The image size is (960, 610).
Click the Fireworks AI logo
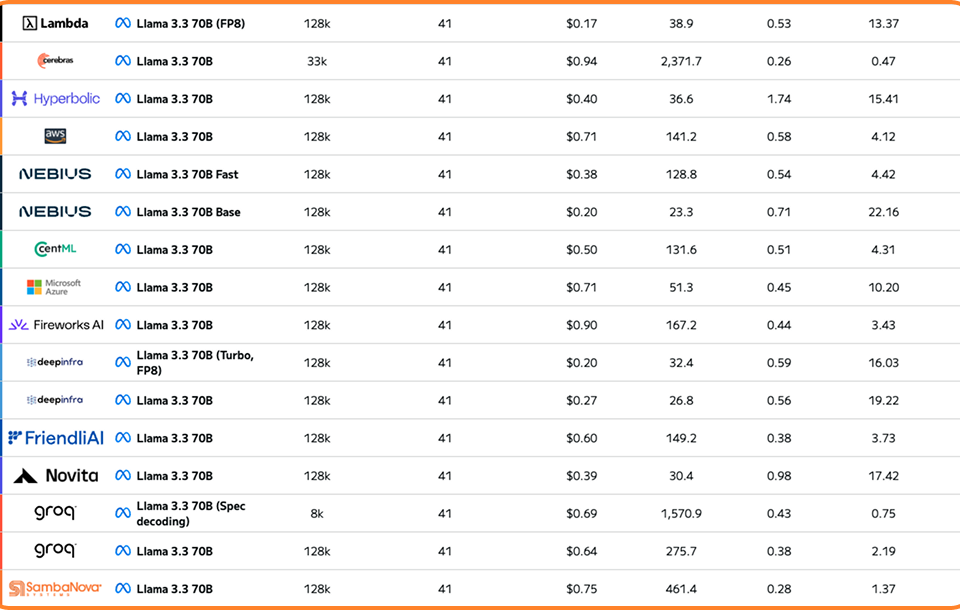click(x=55, y=325)
